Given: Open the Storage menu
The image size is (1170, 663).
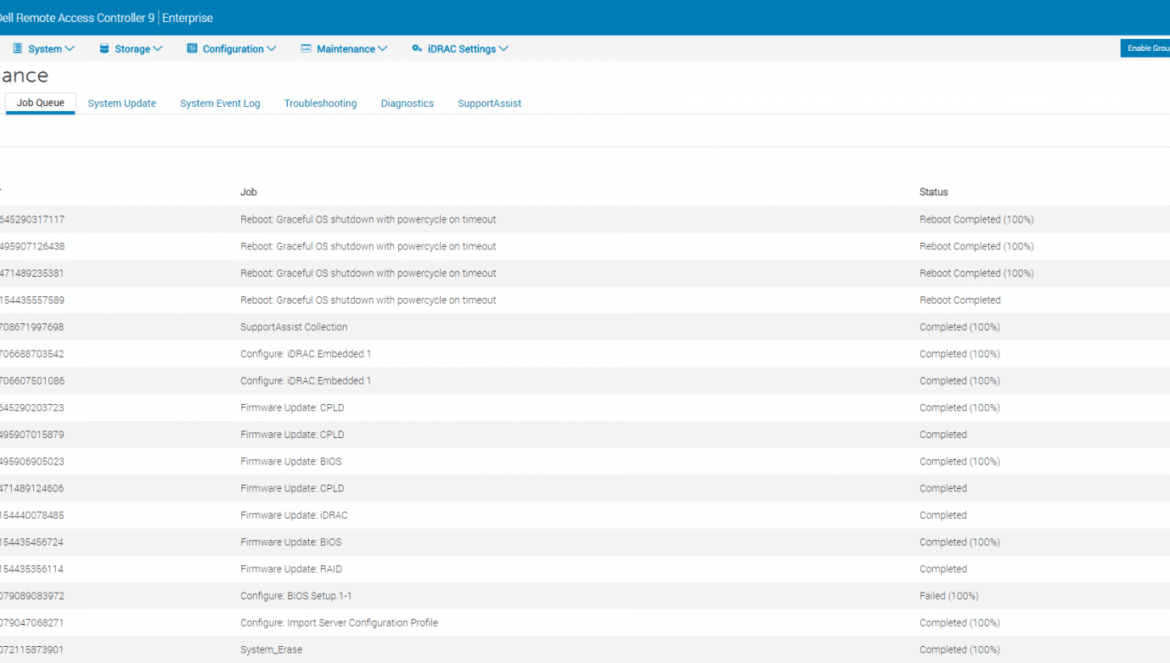Looking at the screenshot, I should [x=131, y=48].
